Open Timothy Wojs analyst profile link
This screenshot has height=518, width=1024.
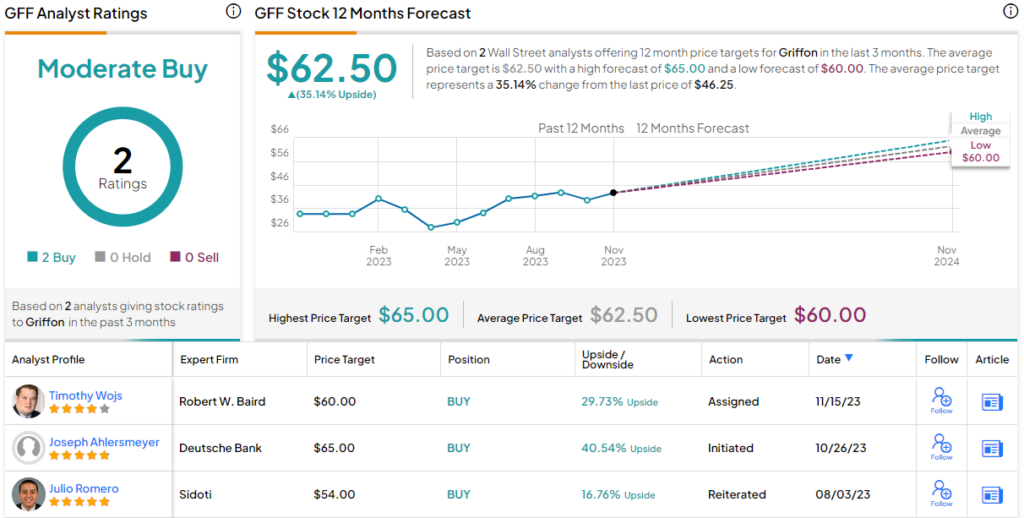[x=85, y=395]
